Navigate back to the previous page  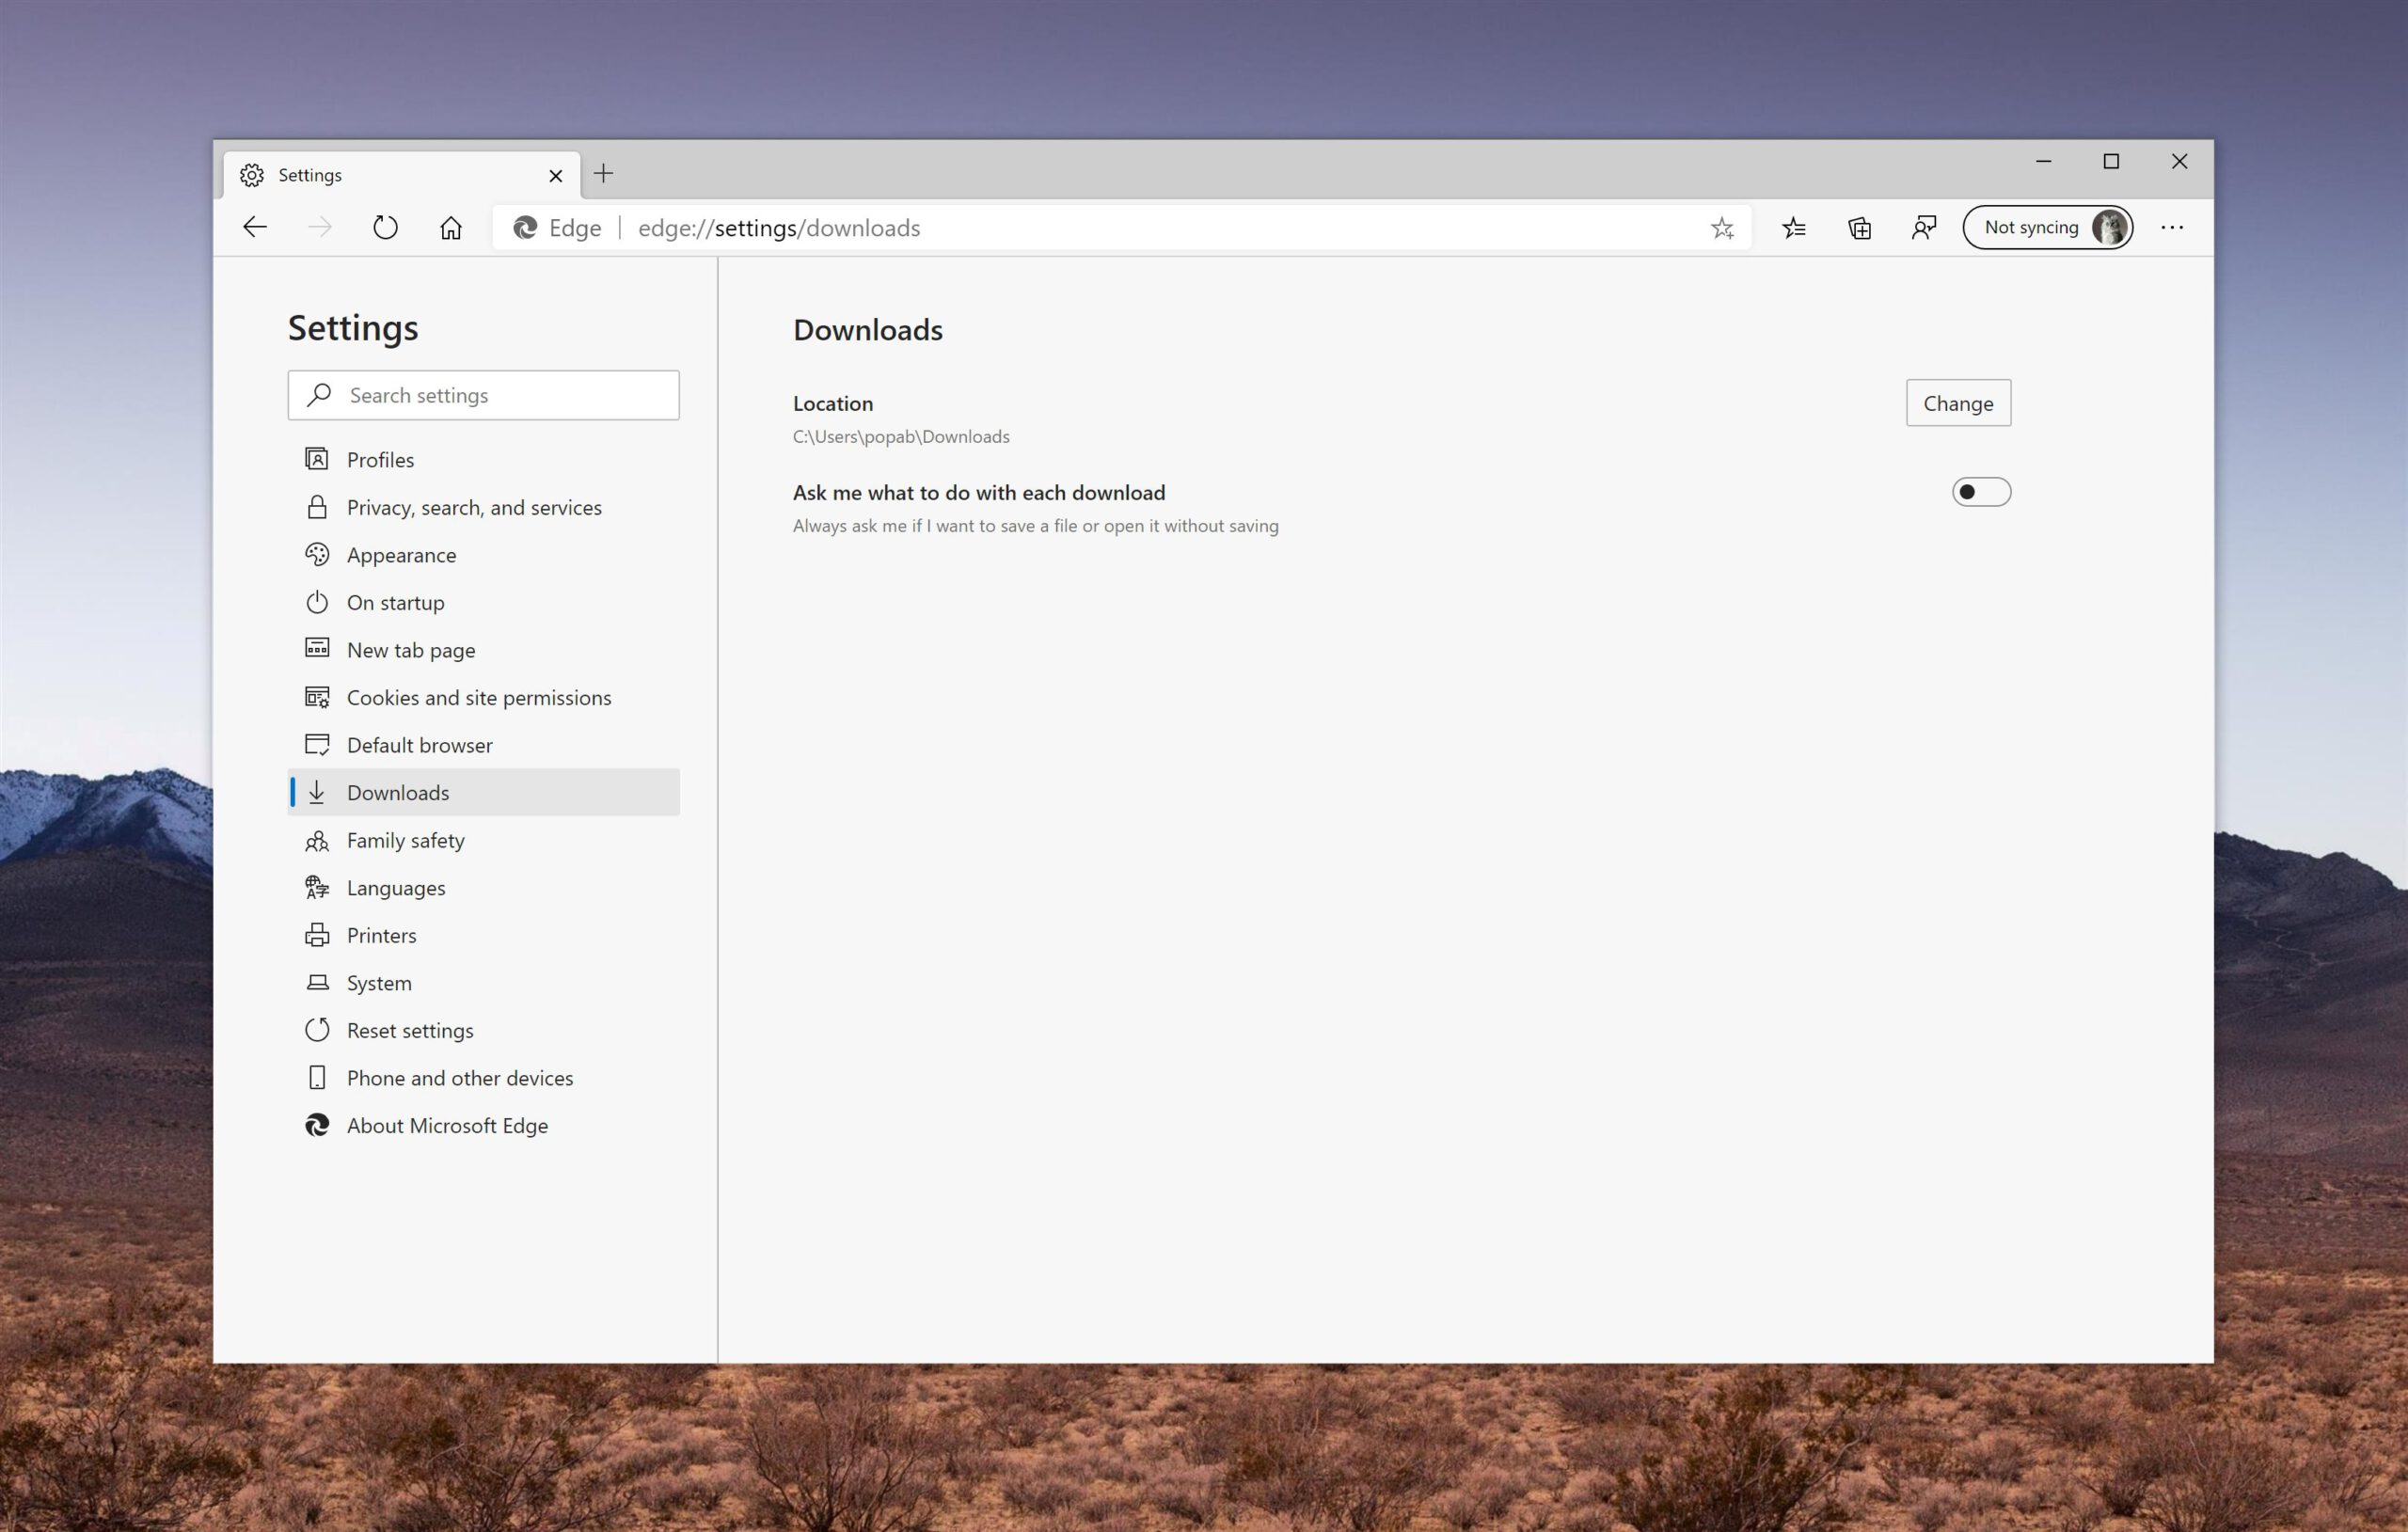pyautogui.click(x=255, y=227)
